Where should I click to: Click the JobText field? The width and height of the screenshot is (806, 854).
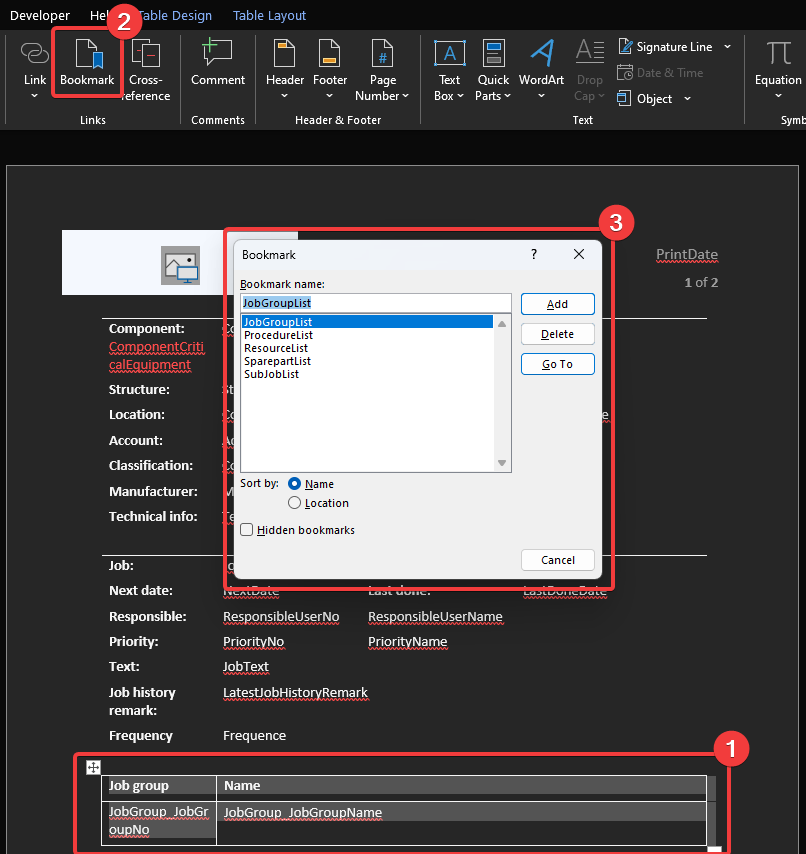tap(246, 667)
